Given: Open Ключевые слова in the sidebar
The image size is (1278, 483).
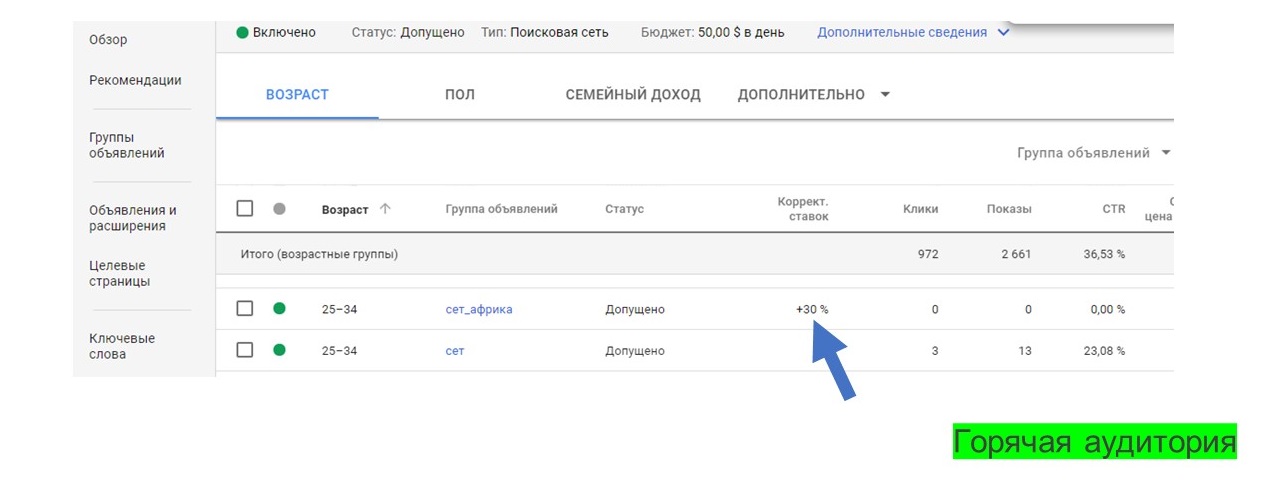Looking at the screenshot, I should point(122,346).
